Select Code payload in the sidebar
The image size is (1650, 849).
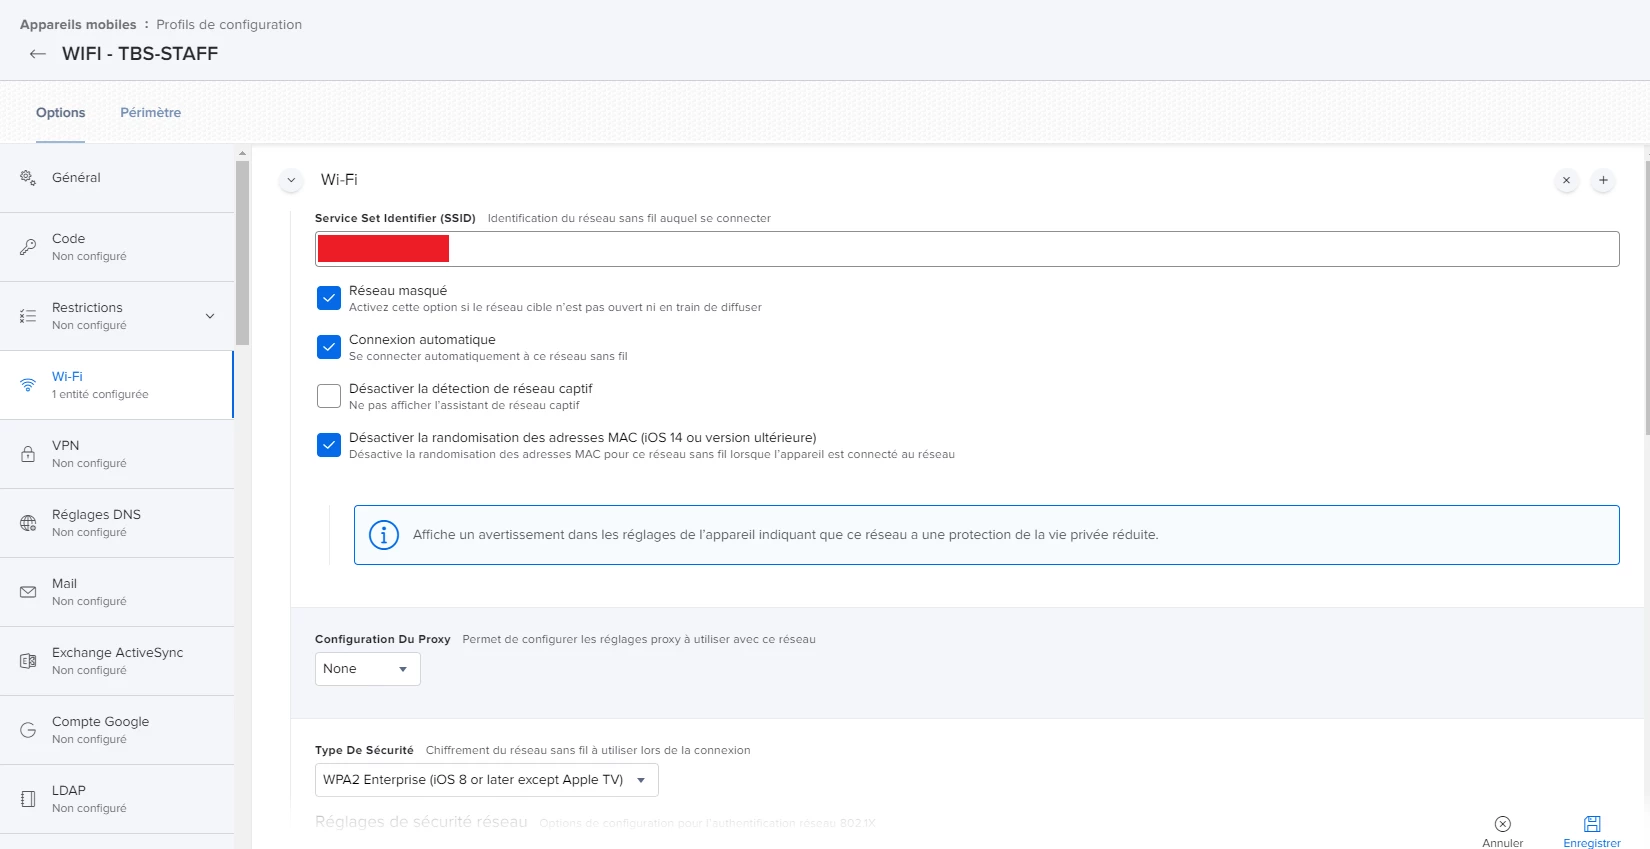[117, 247]
